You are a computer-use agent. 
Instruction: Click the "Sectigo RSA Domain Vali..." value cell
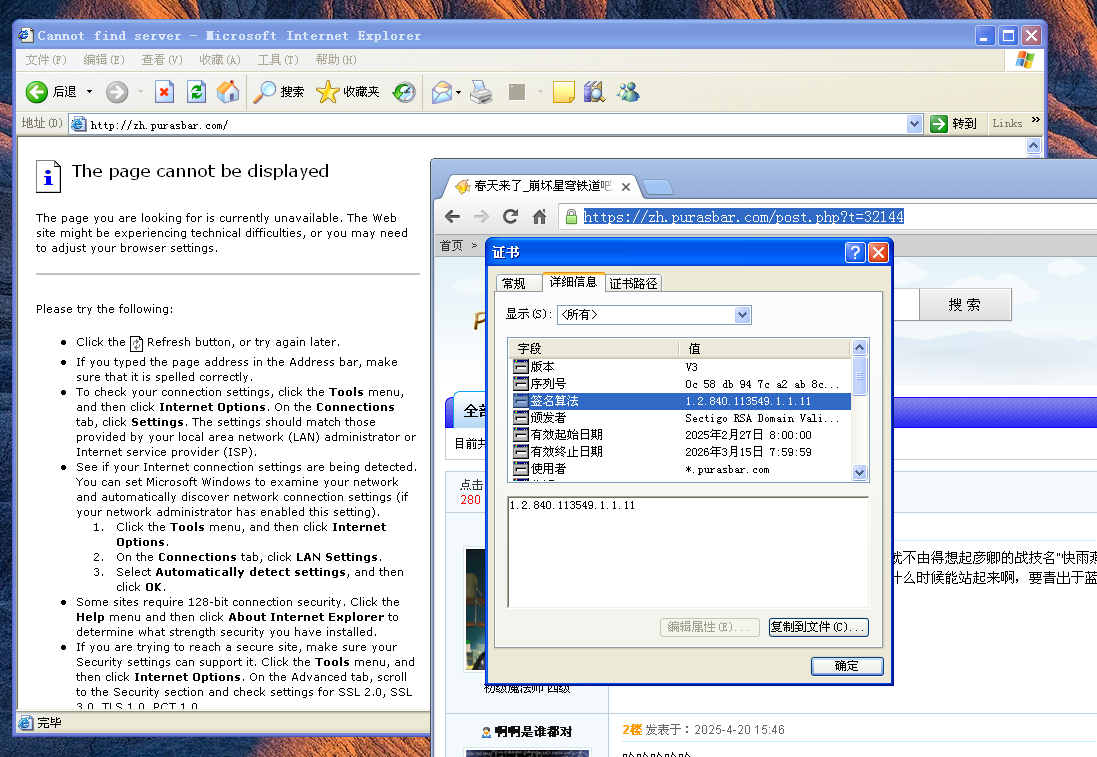(762, 418)
